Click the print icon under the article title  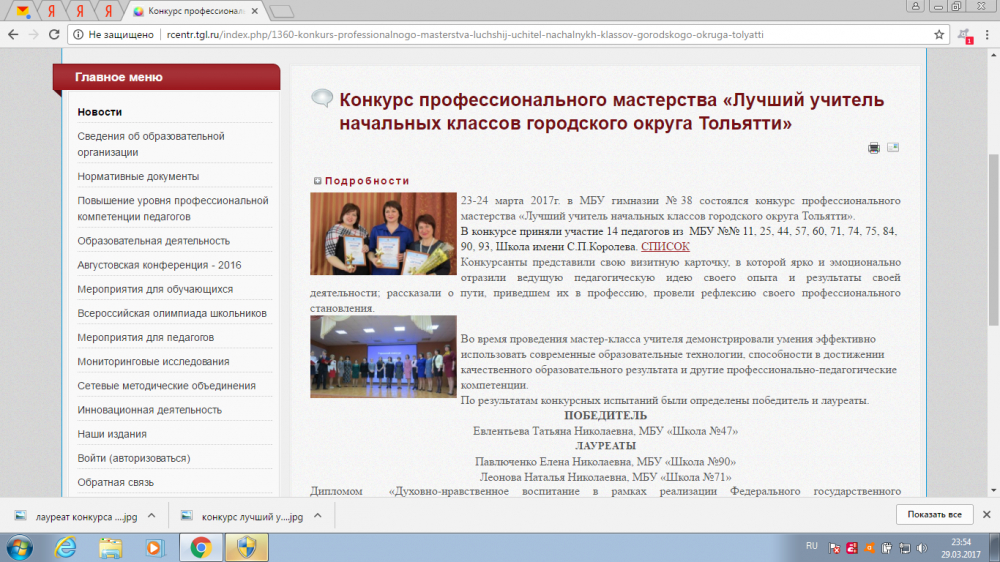874,148
